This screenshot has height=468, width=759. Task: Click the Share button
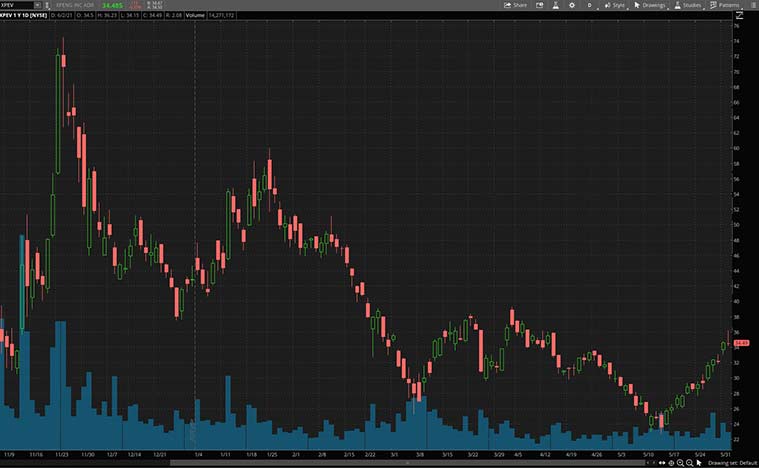(516, 5)
